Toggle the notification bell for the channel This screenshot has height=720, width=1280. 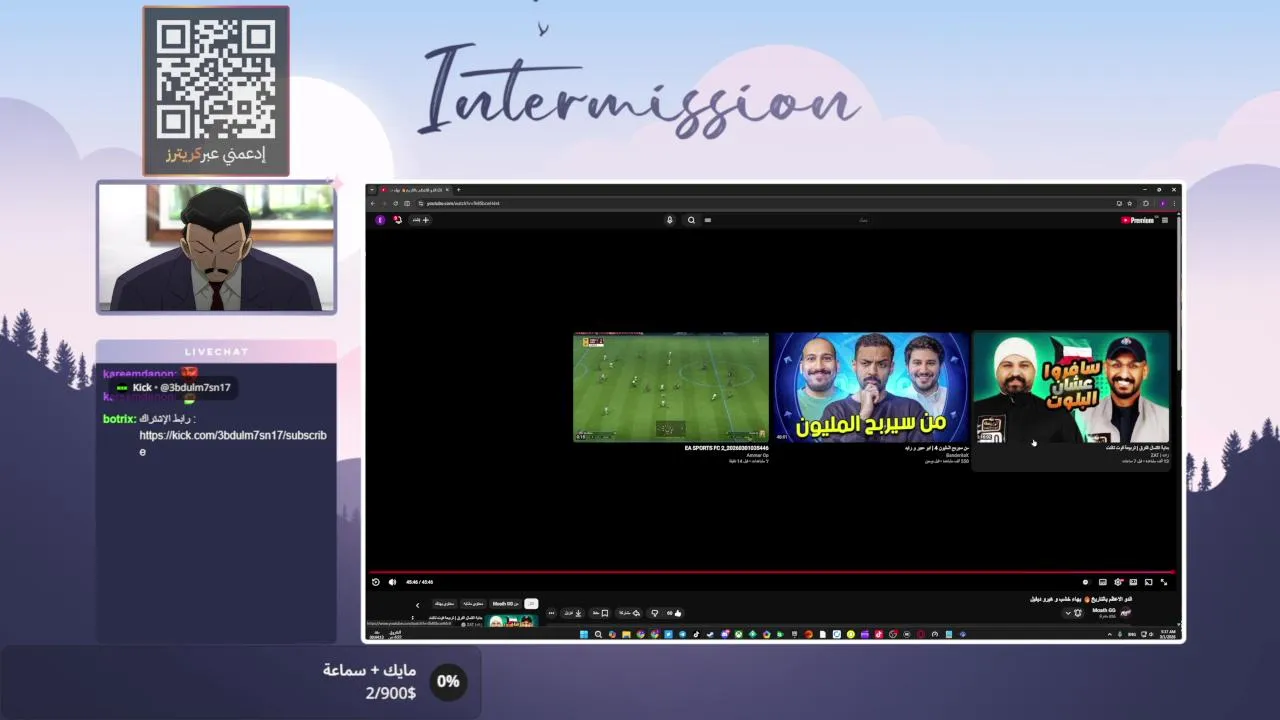(x=1078, y=613)
